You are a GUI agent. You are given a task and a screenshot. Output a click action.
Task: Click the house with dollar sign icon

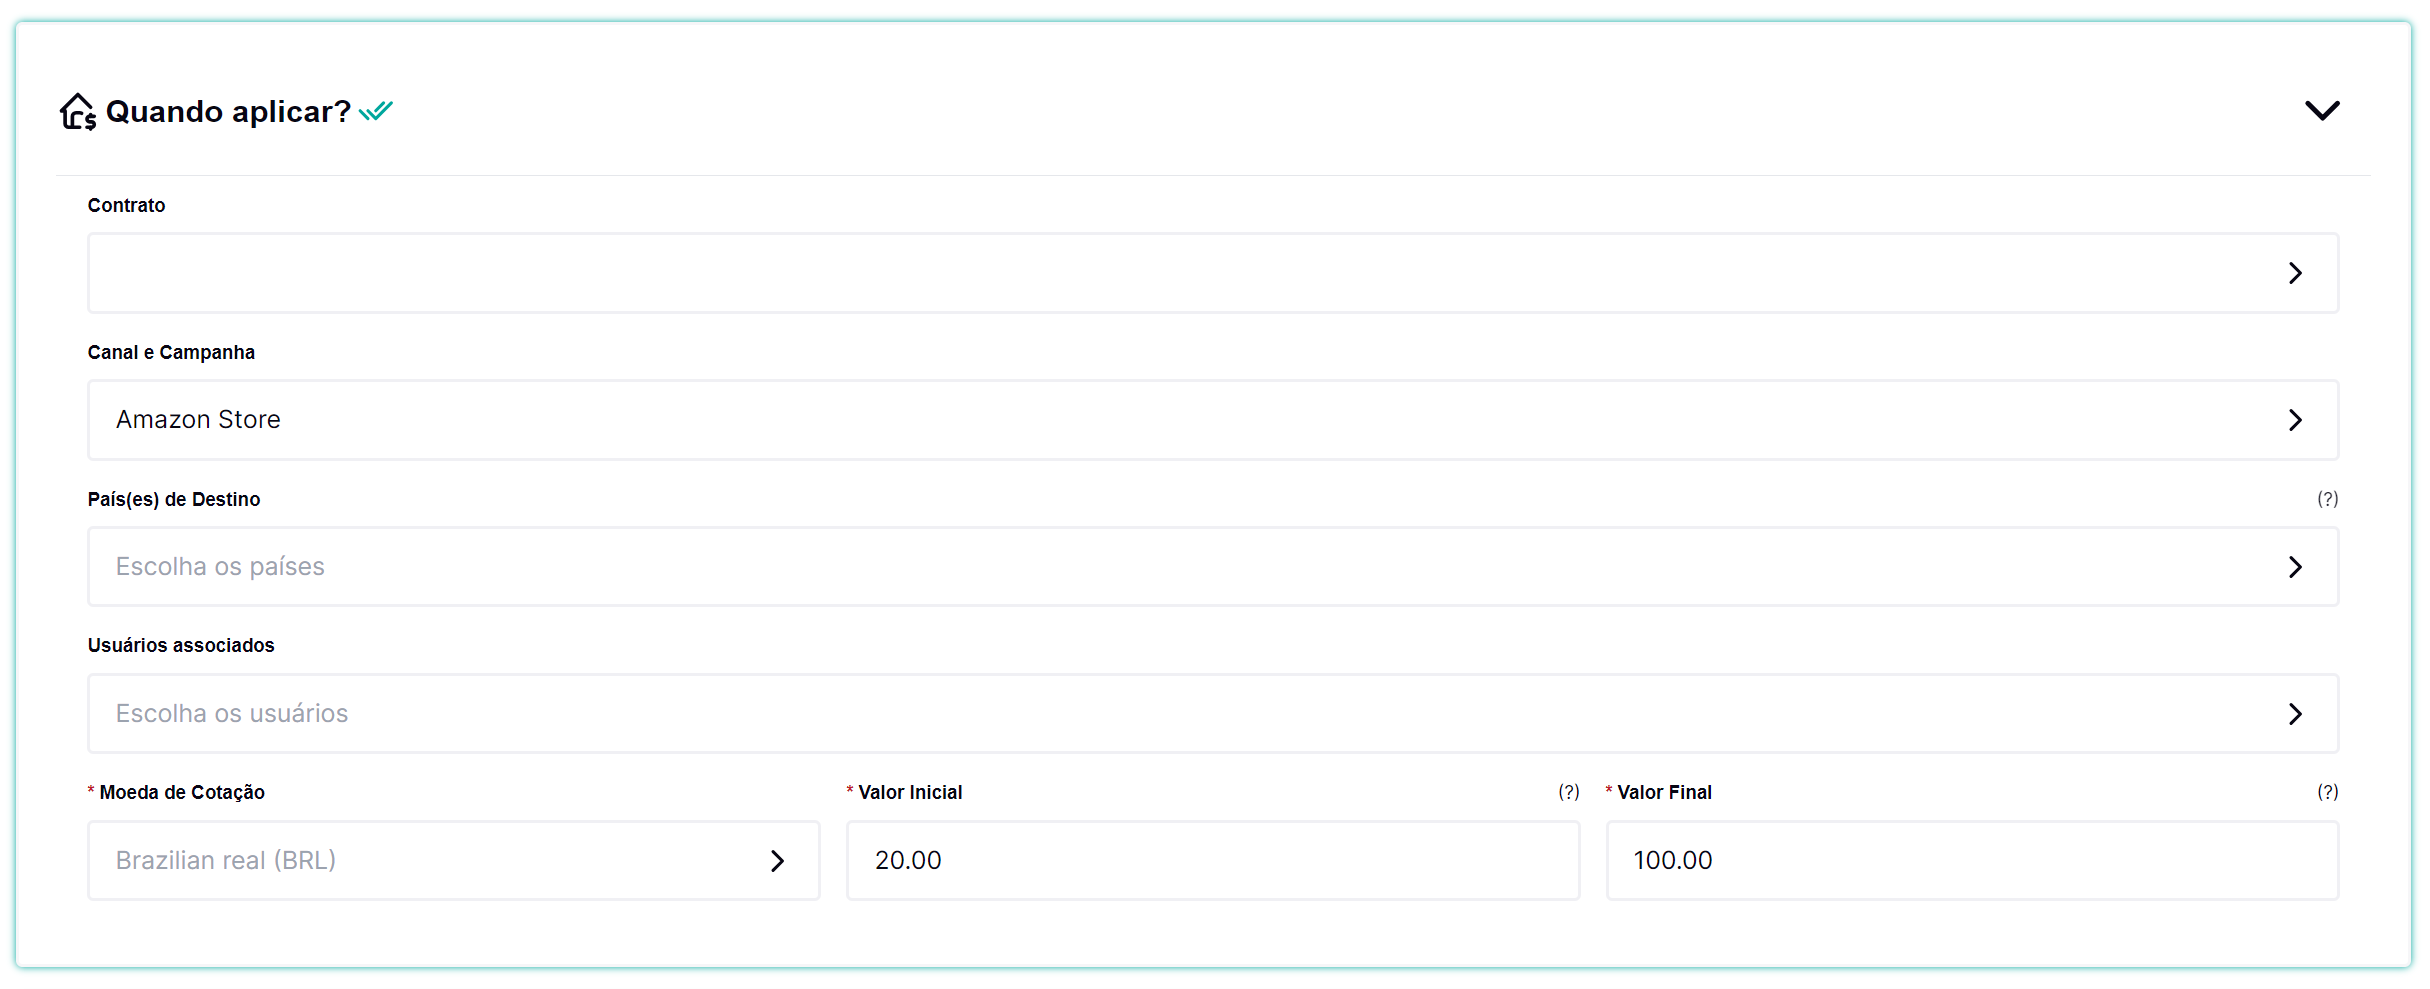coord(77,111)
